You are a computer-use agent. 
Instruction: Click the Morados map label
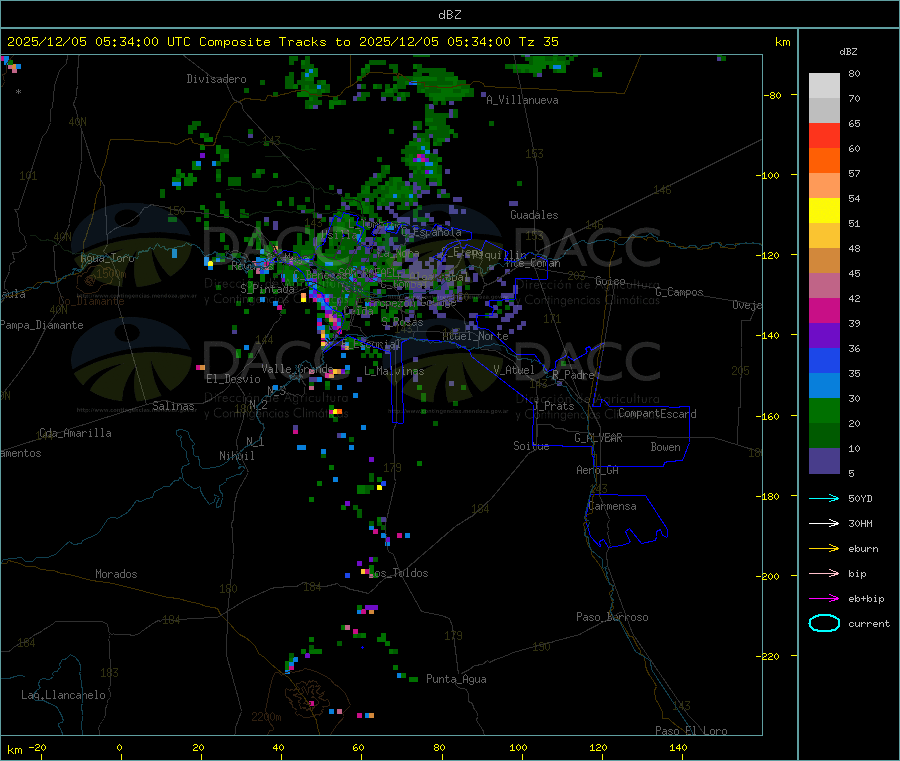coord(116,574)
